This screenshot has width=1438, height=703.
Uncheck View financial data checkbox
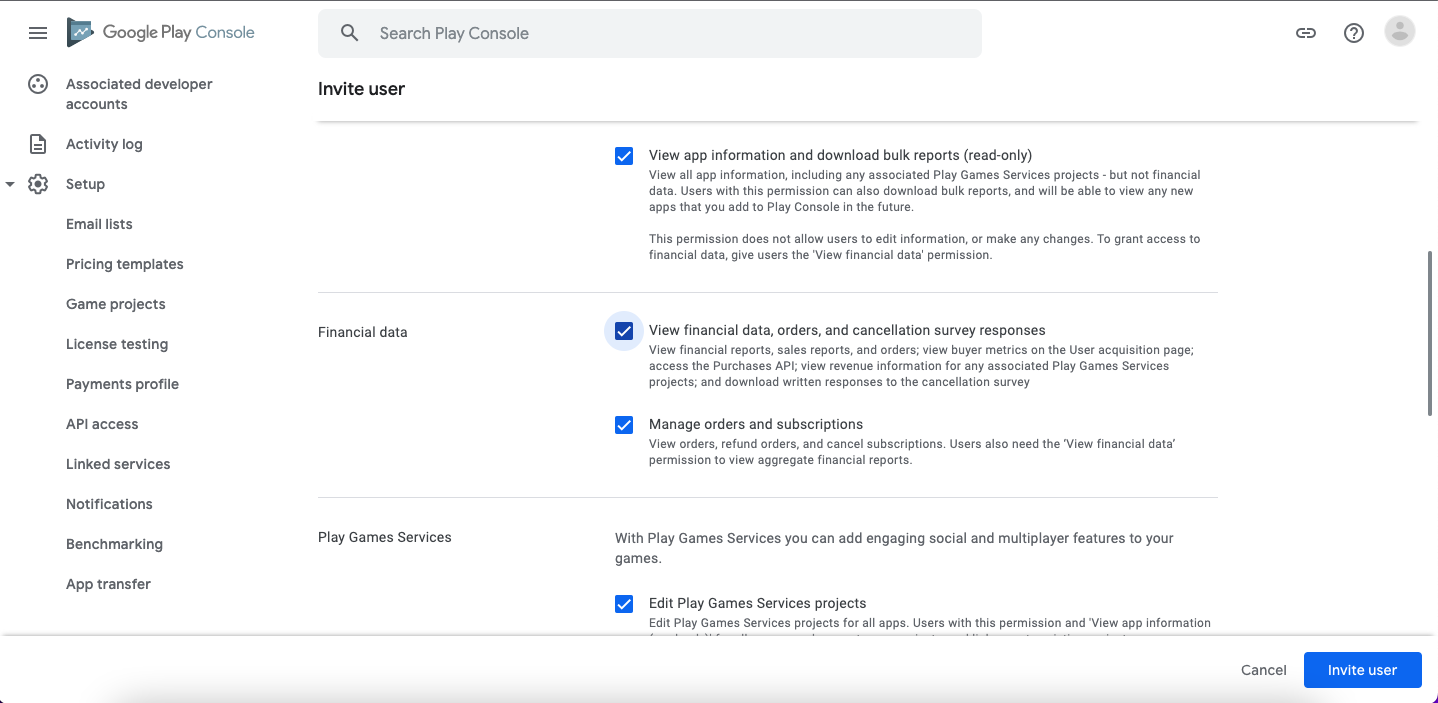pos(624,331)
